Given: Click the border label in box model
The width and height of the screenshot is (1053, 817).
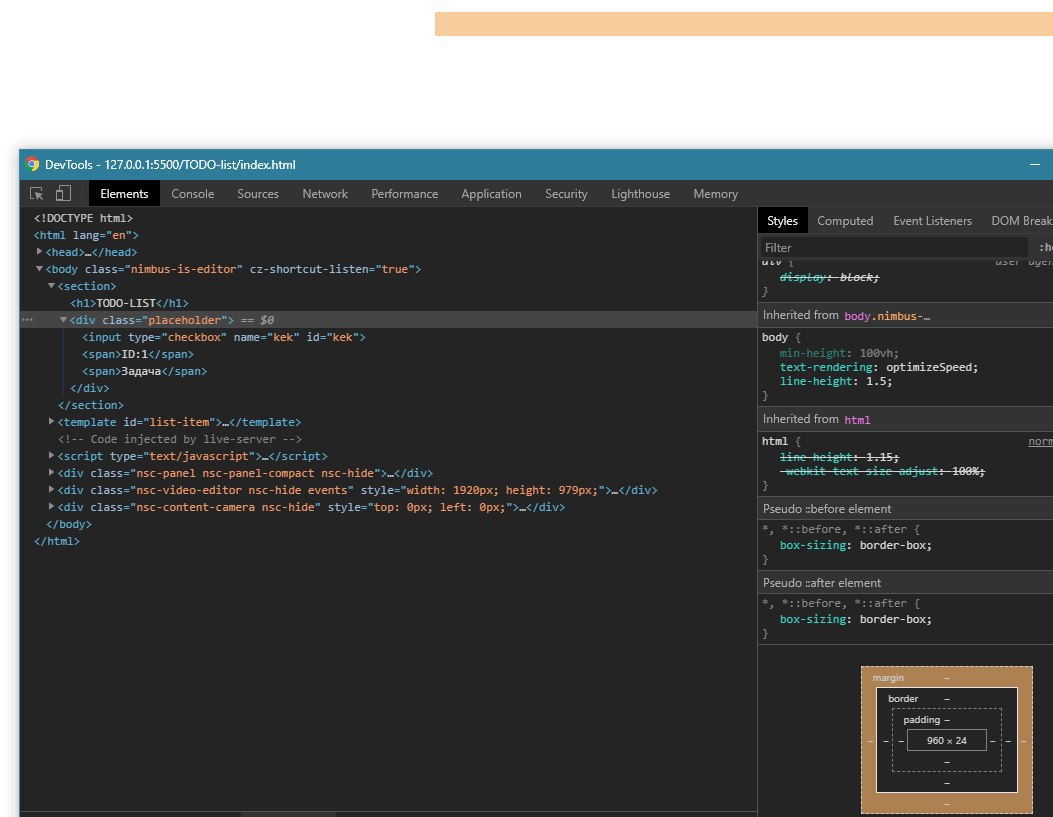Looking at the screenshot, I should point(903,699).
